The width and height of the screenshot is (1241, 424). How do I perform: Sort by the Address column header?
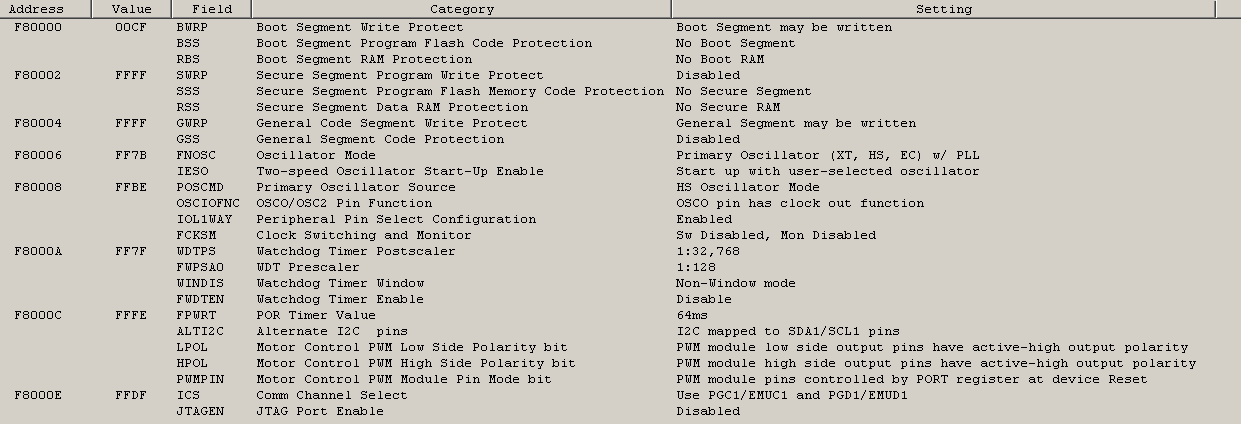click(x=36, y=9)
